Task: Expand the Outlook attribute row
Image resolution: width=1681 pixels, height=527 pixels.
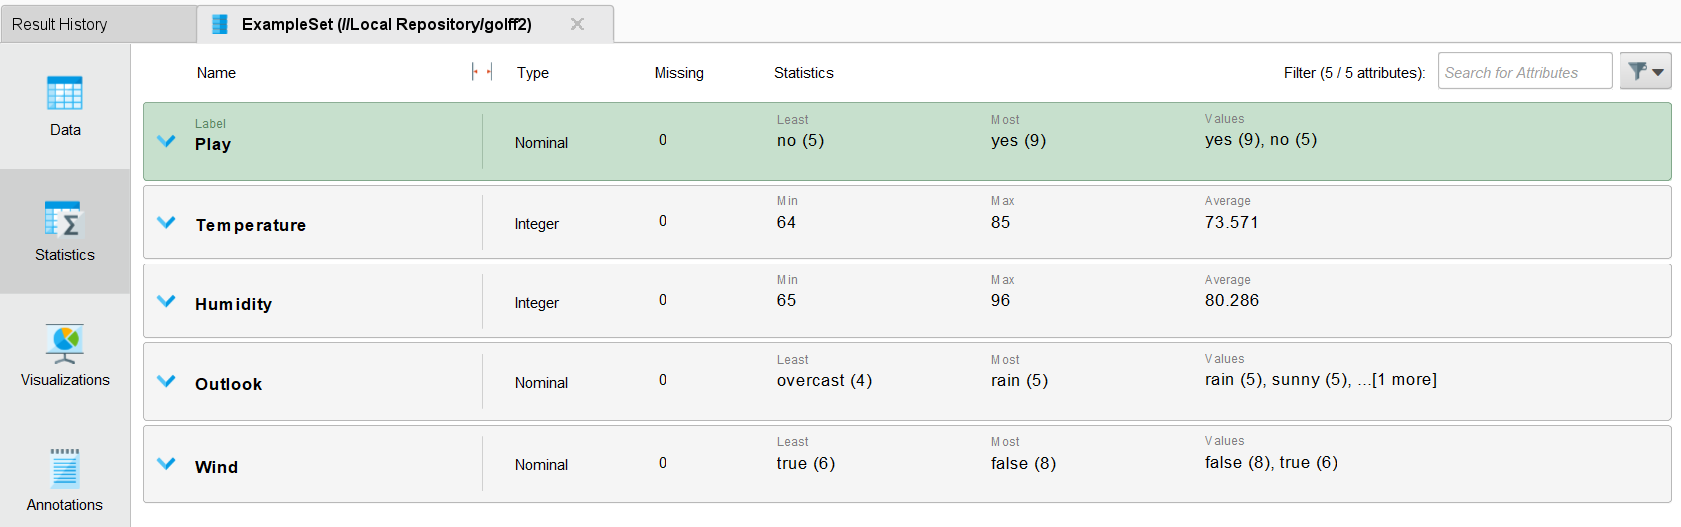Action: coord(166,381)
